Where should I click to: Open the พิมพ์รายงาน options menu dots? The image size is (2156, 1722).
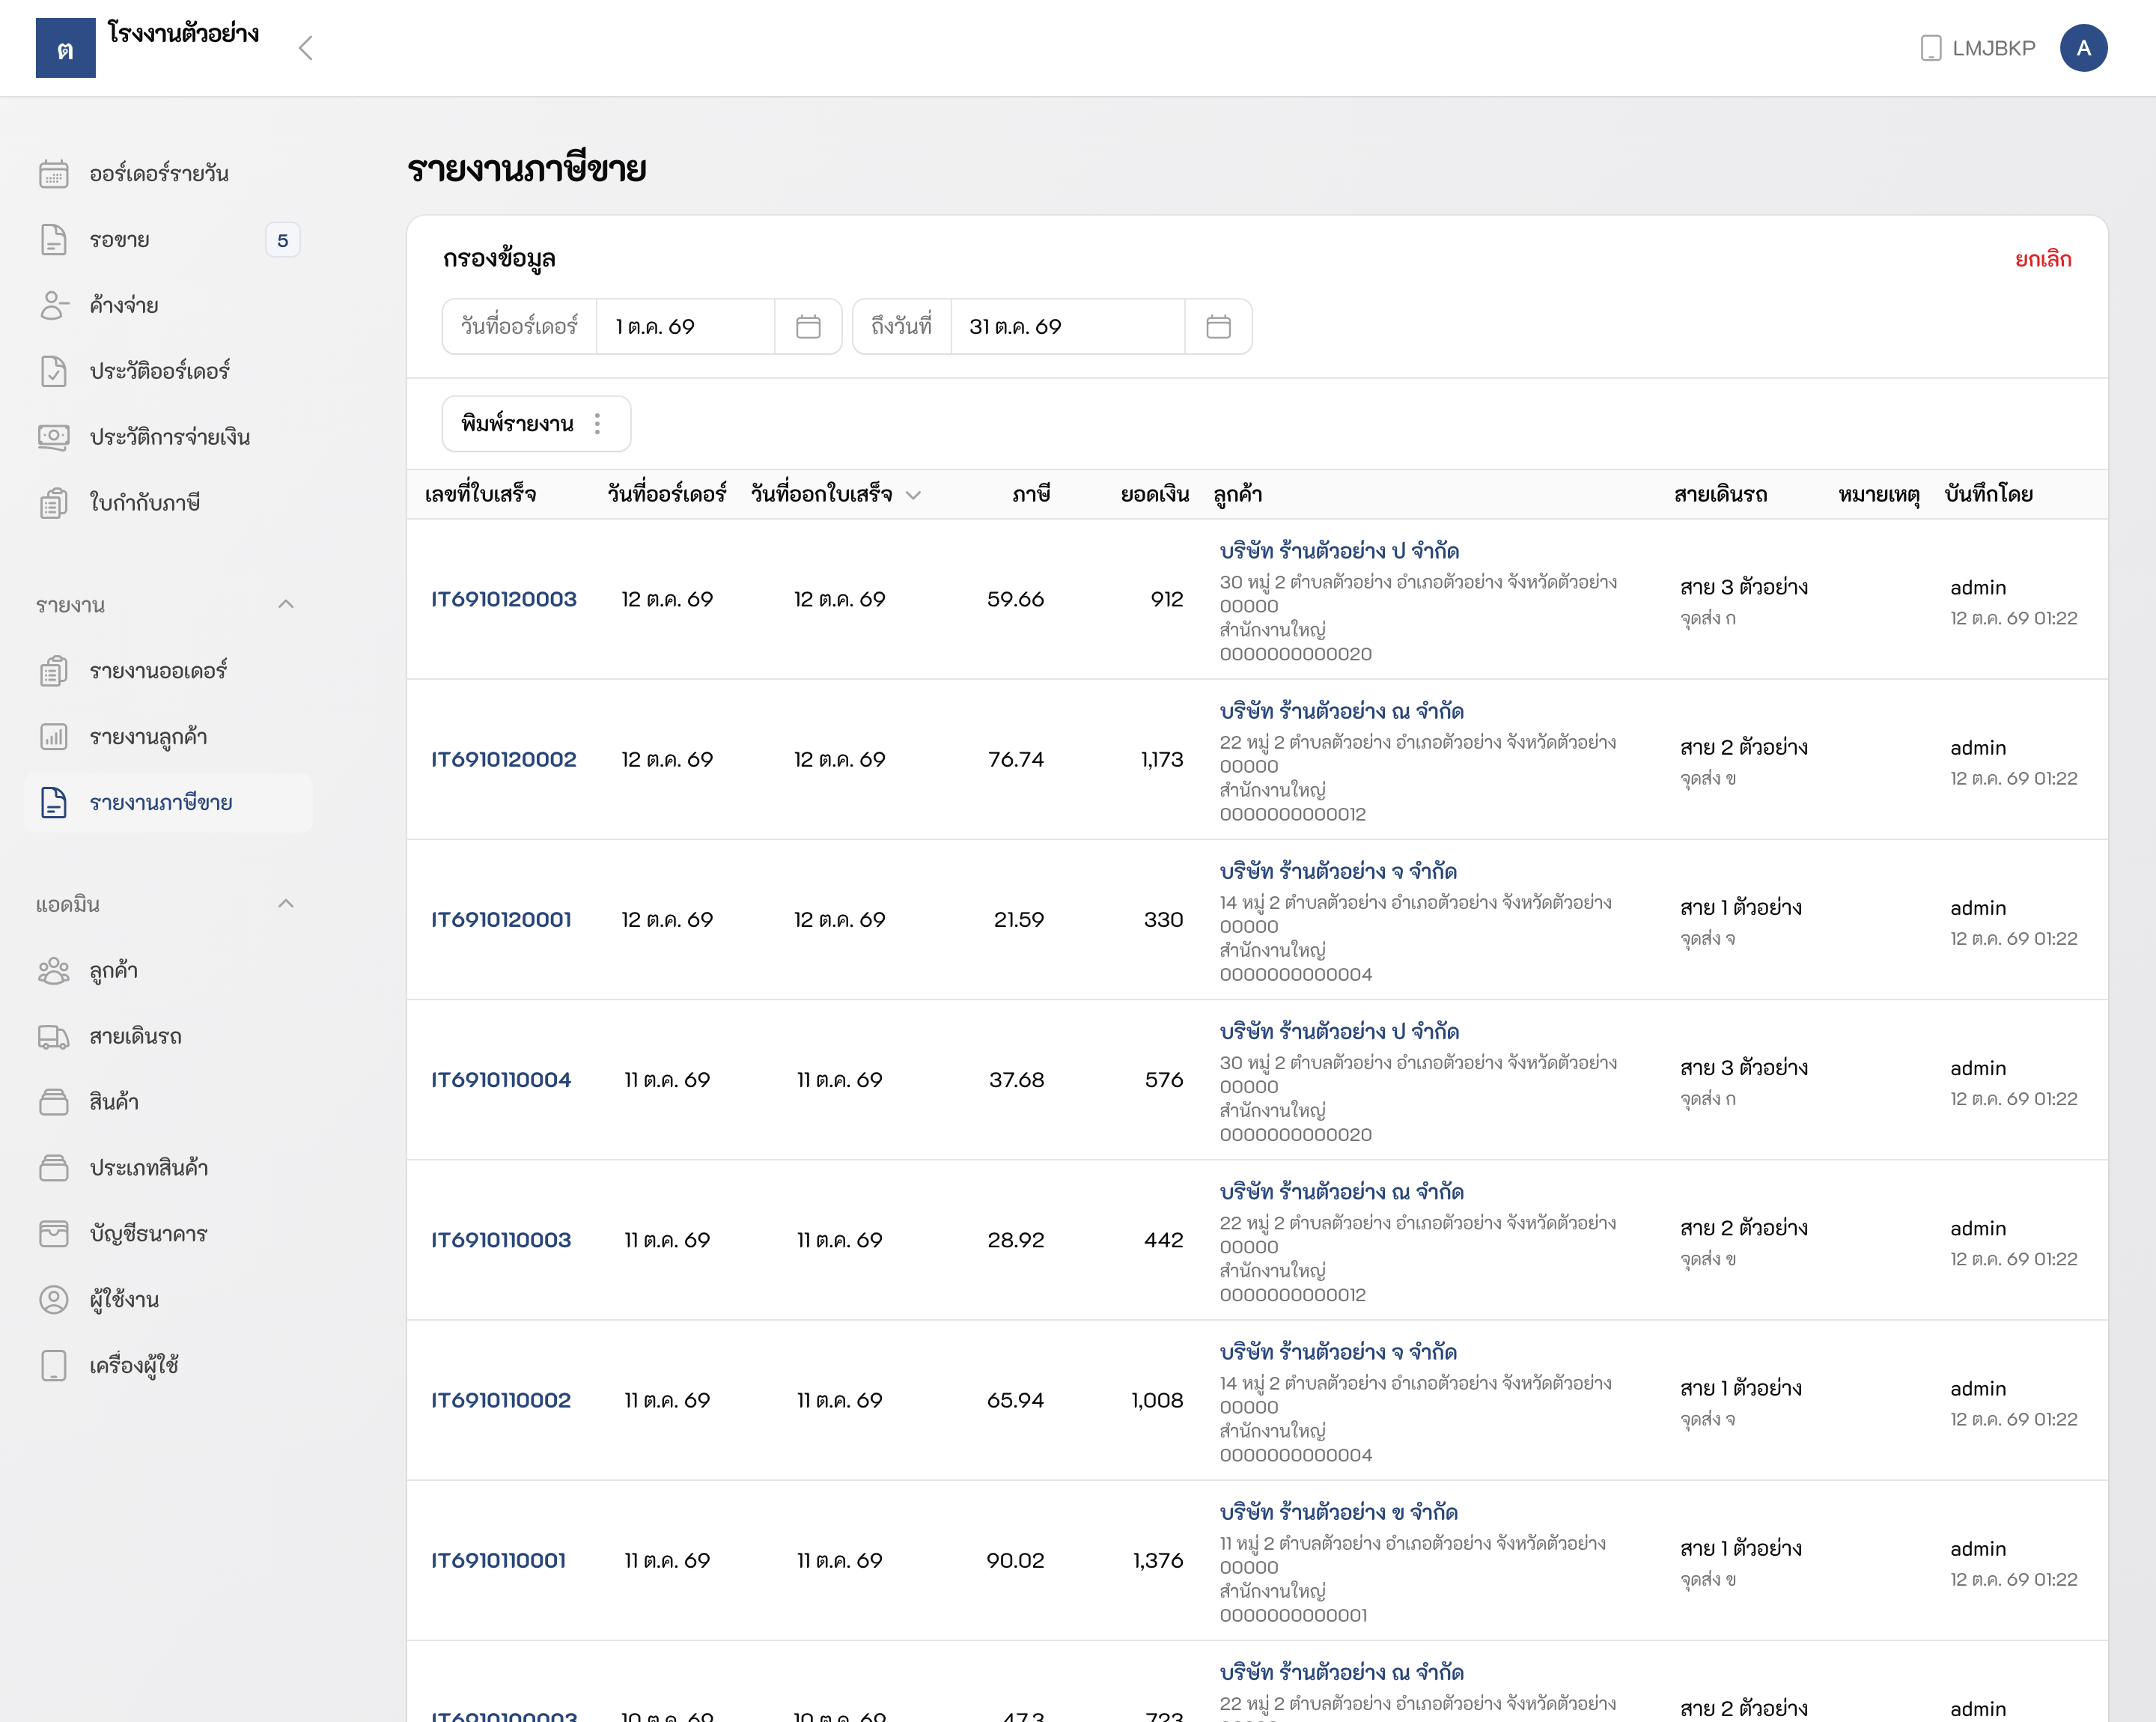click(x=598, y=424)
